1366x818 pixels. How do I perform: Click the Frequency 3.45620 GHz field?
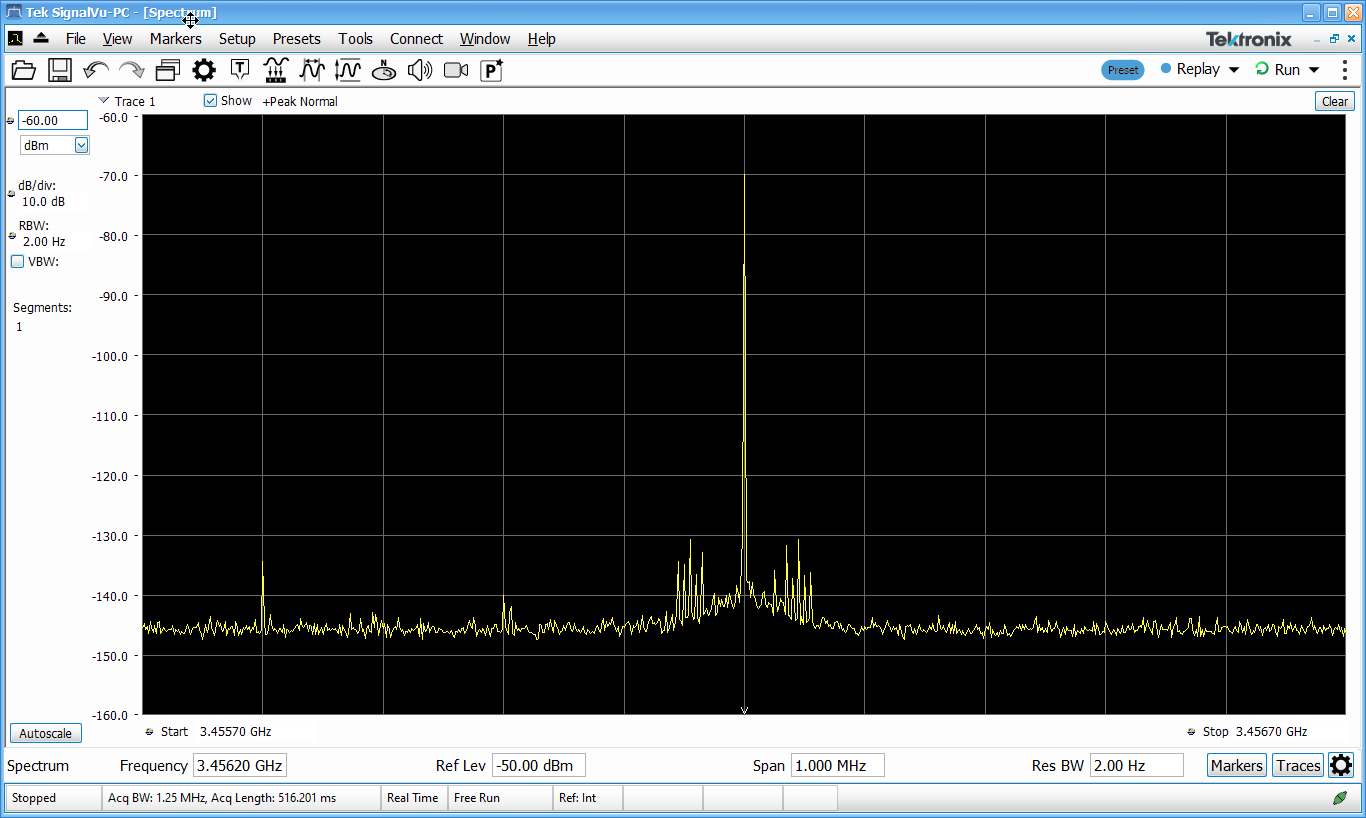[x=240, y=766]
